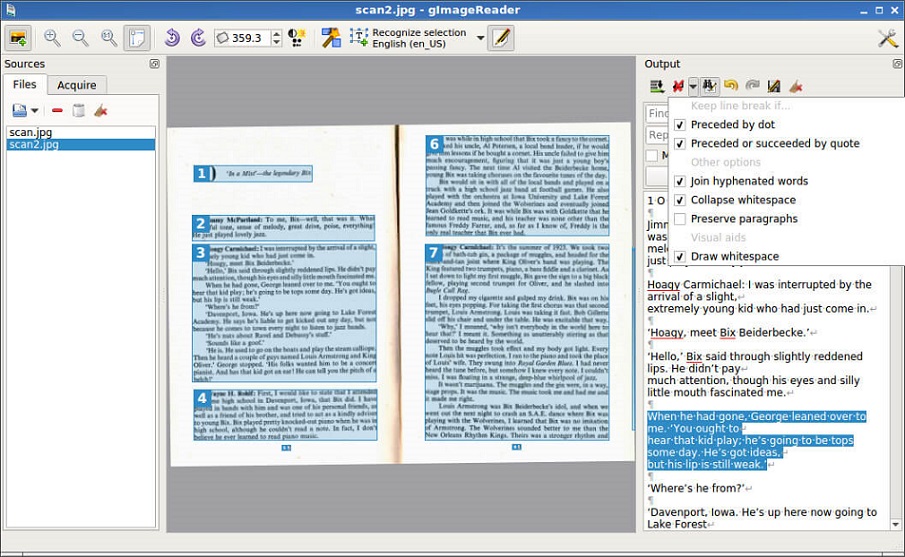Toggle the output pane pencil icon

[500, 38]
